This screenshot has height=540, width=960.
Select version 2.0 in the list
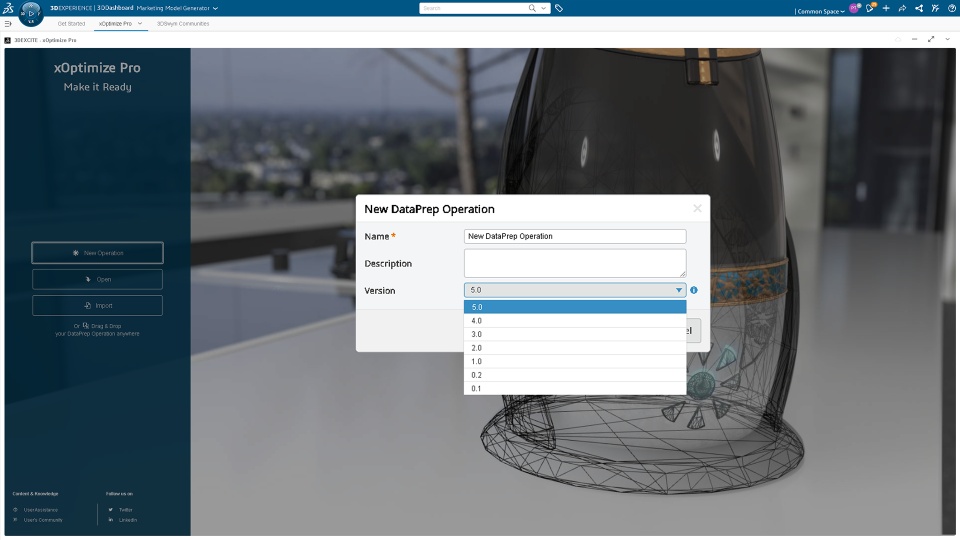575,348
